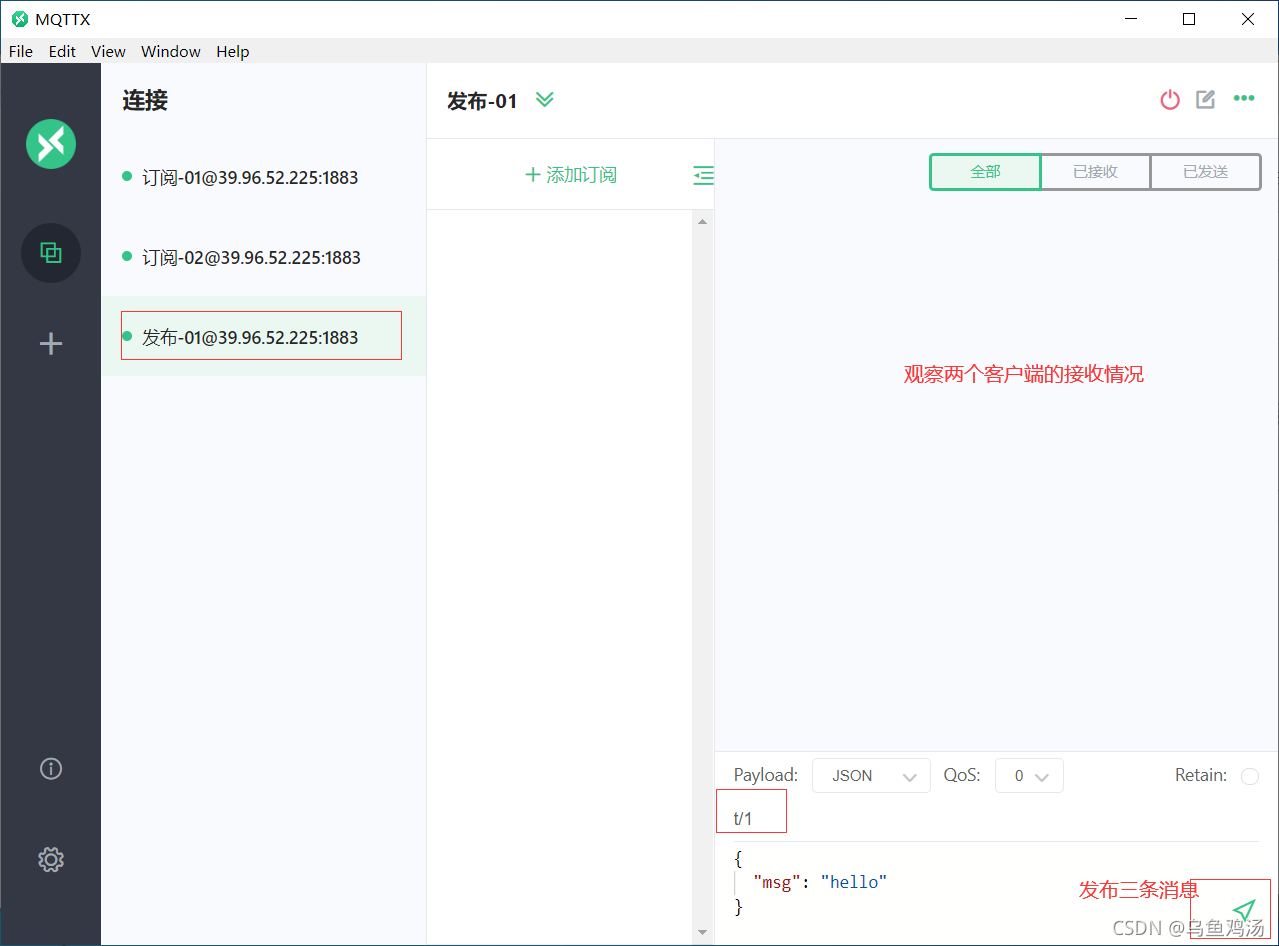Toggle the Retain radio option

(1250, 776)
